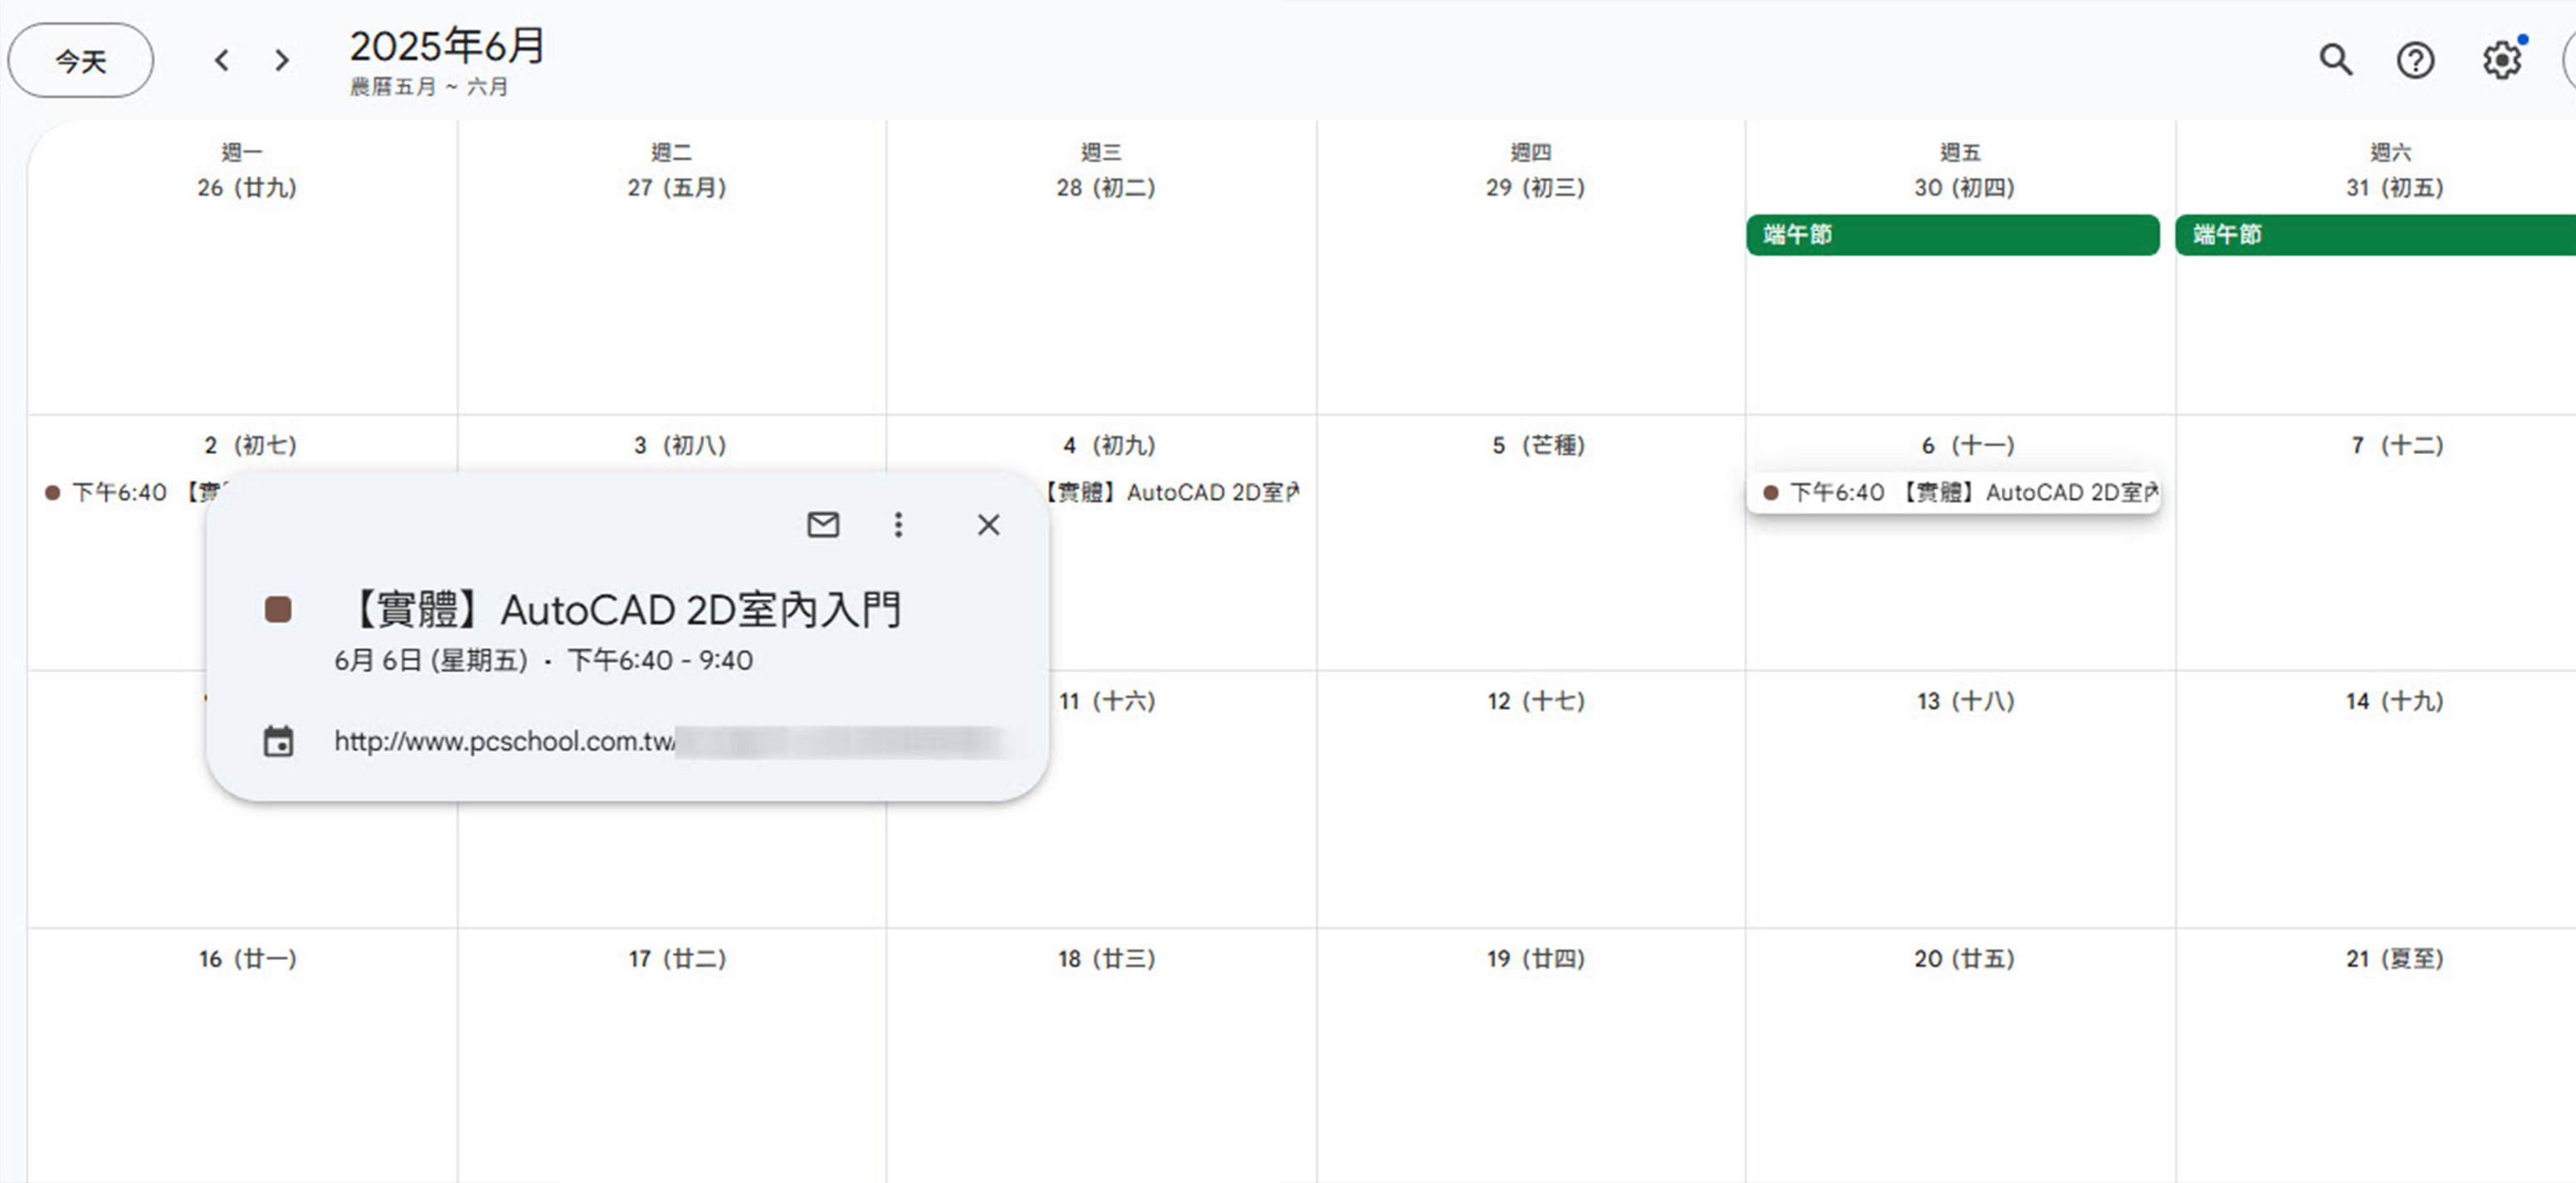Email event guests via envelope icon

point(823,524)
